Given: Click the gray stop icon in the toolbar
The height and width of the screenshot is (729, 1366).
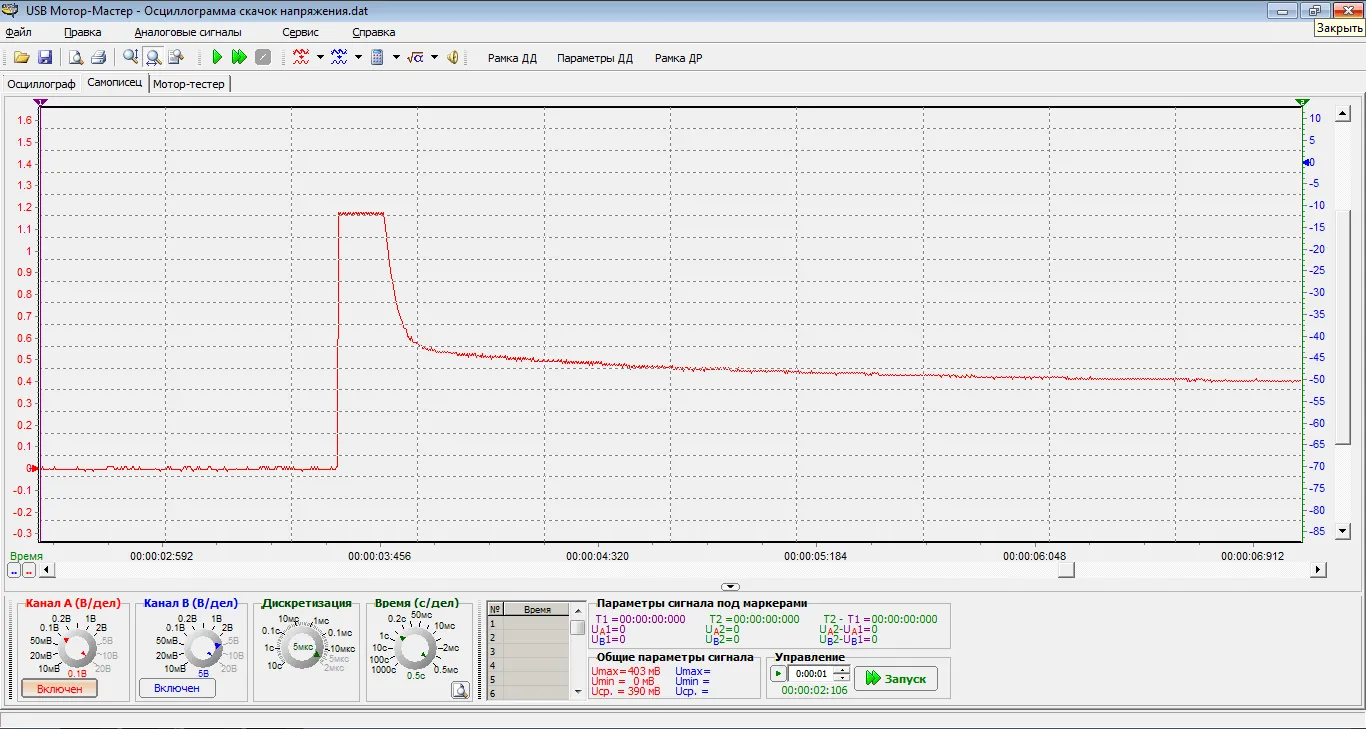Looking at the screenshot, I should point(263,58).
